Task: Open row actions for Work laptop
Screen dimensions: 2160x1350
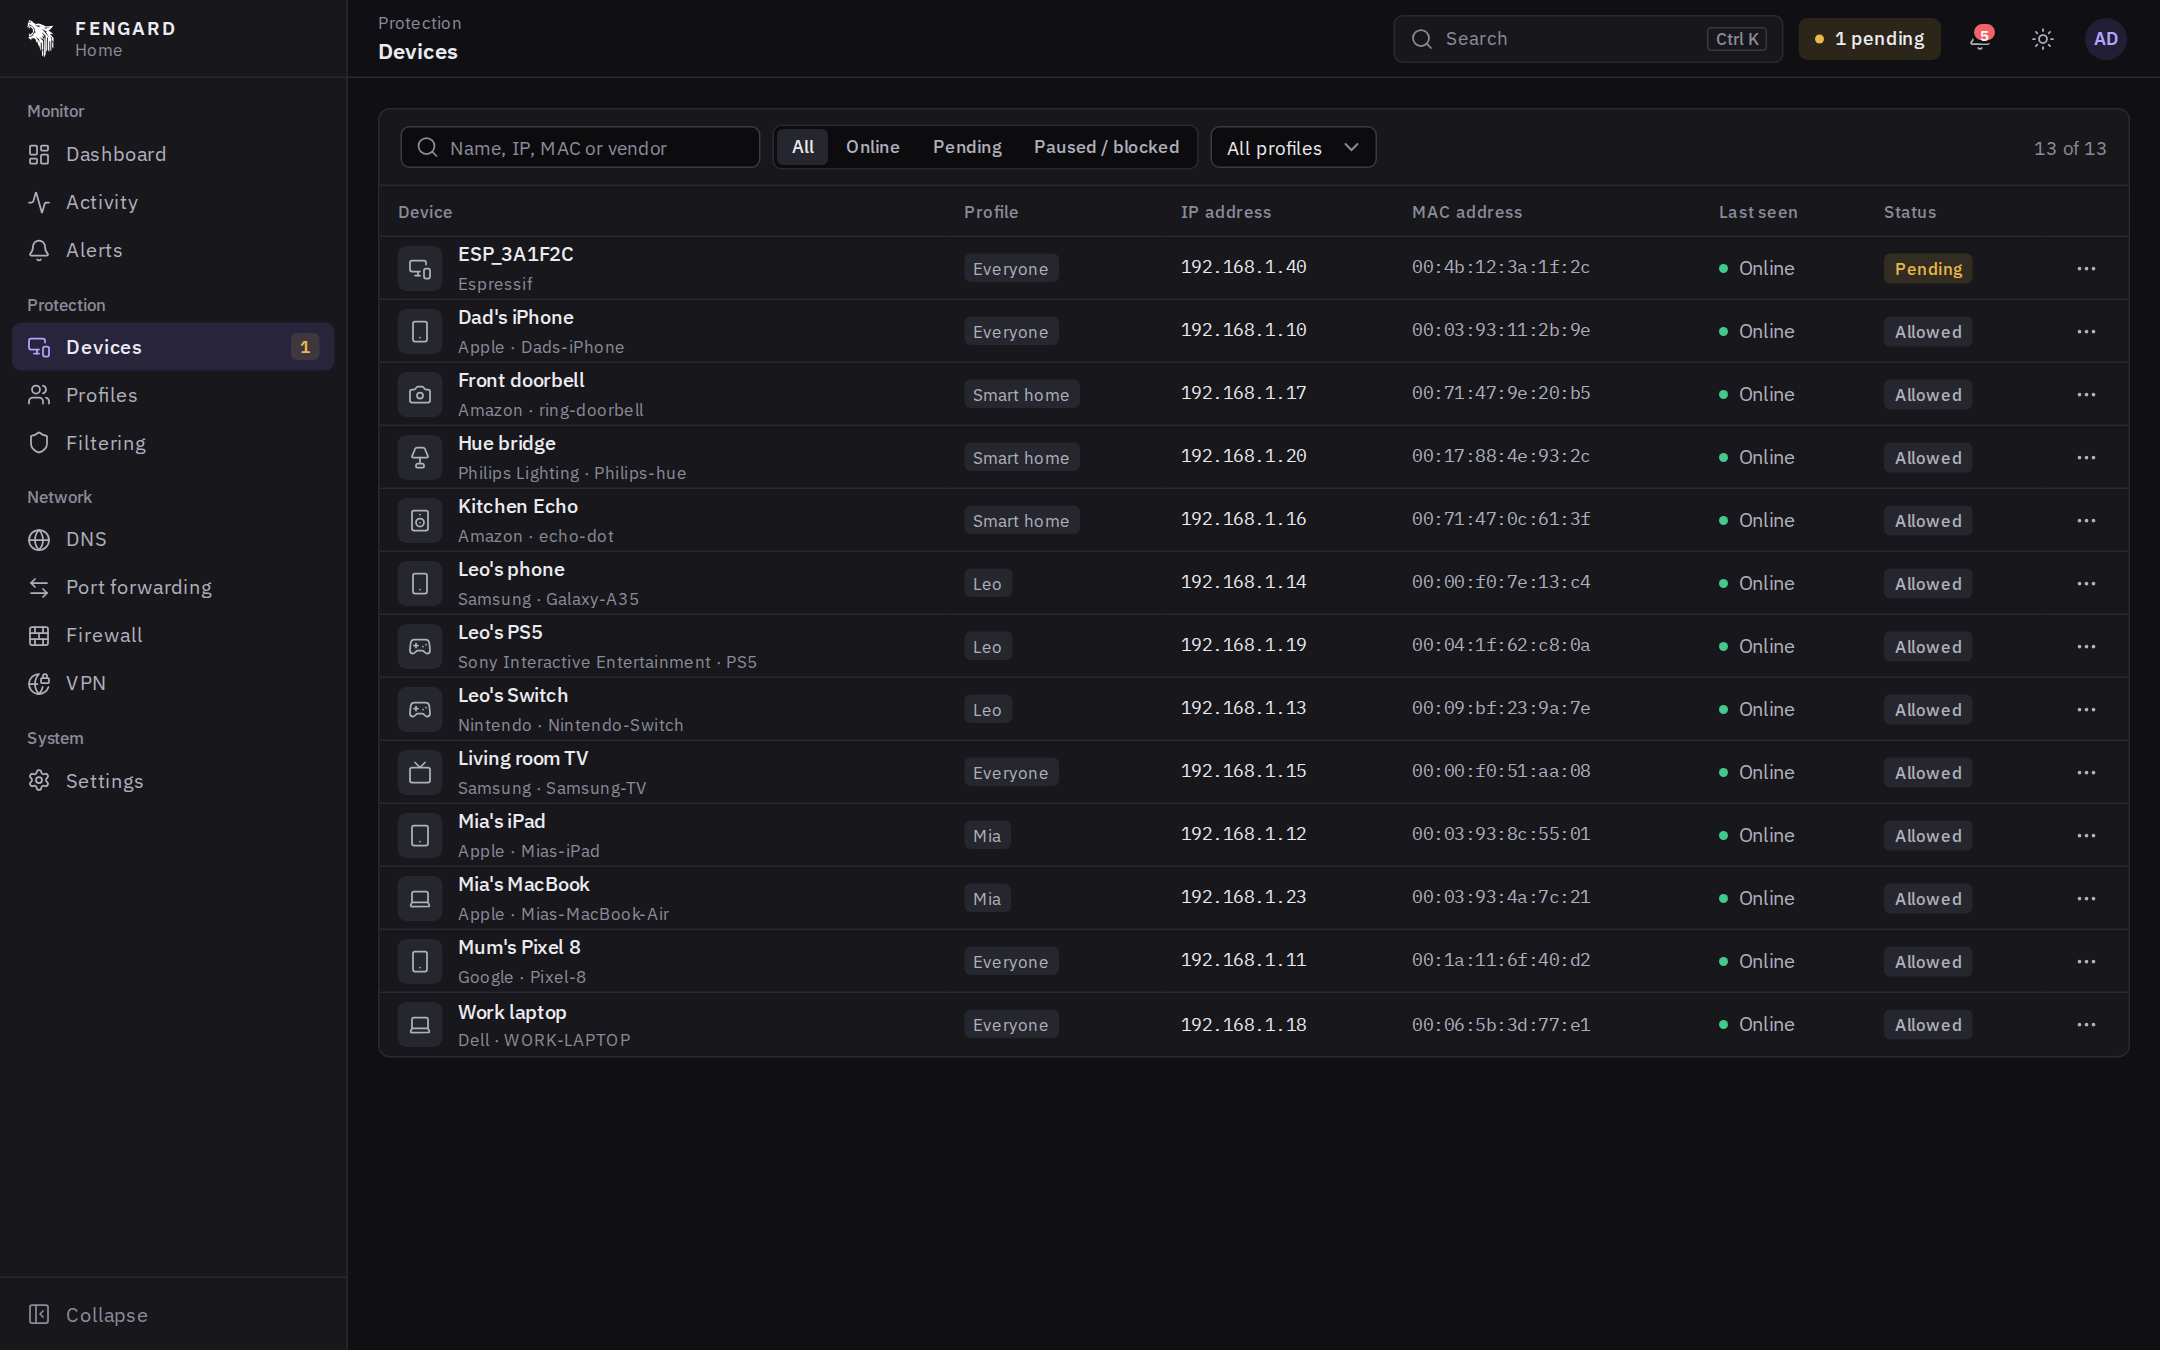Action: pos(2086,1024)
